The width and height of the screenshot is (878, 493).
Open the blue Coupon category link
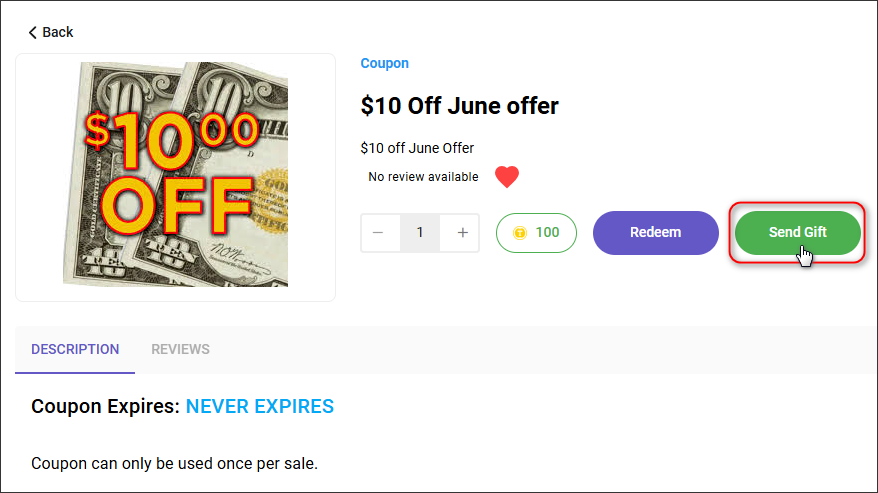384,63
